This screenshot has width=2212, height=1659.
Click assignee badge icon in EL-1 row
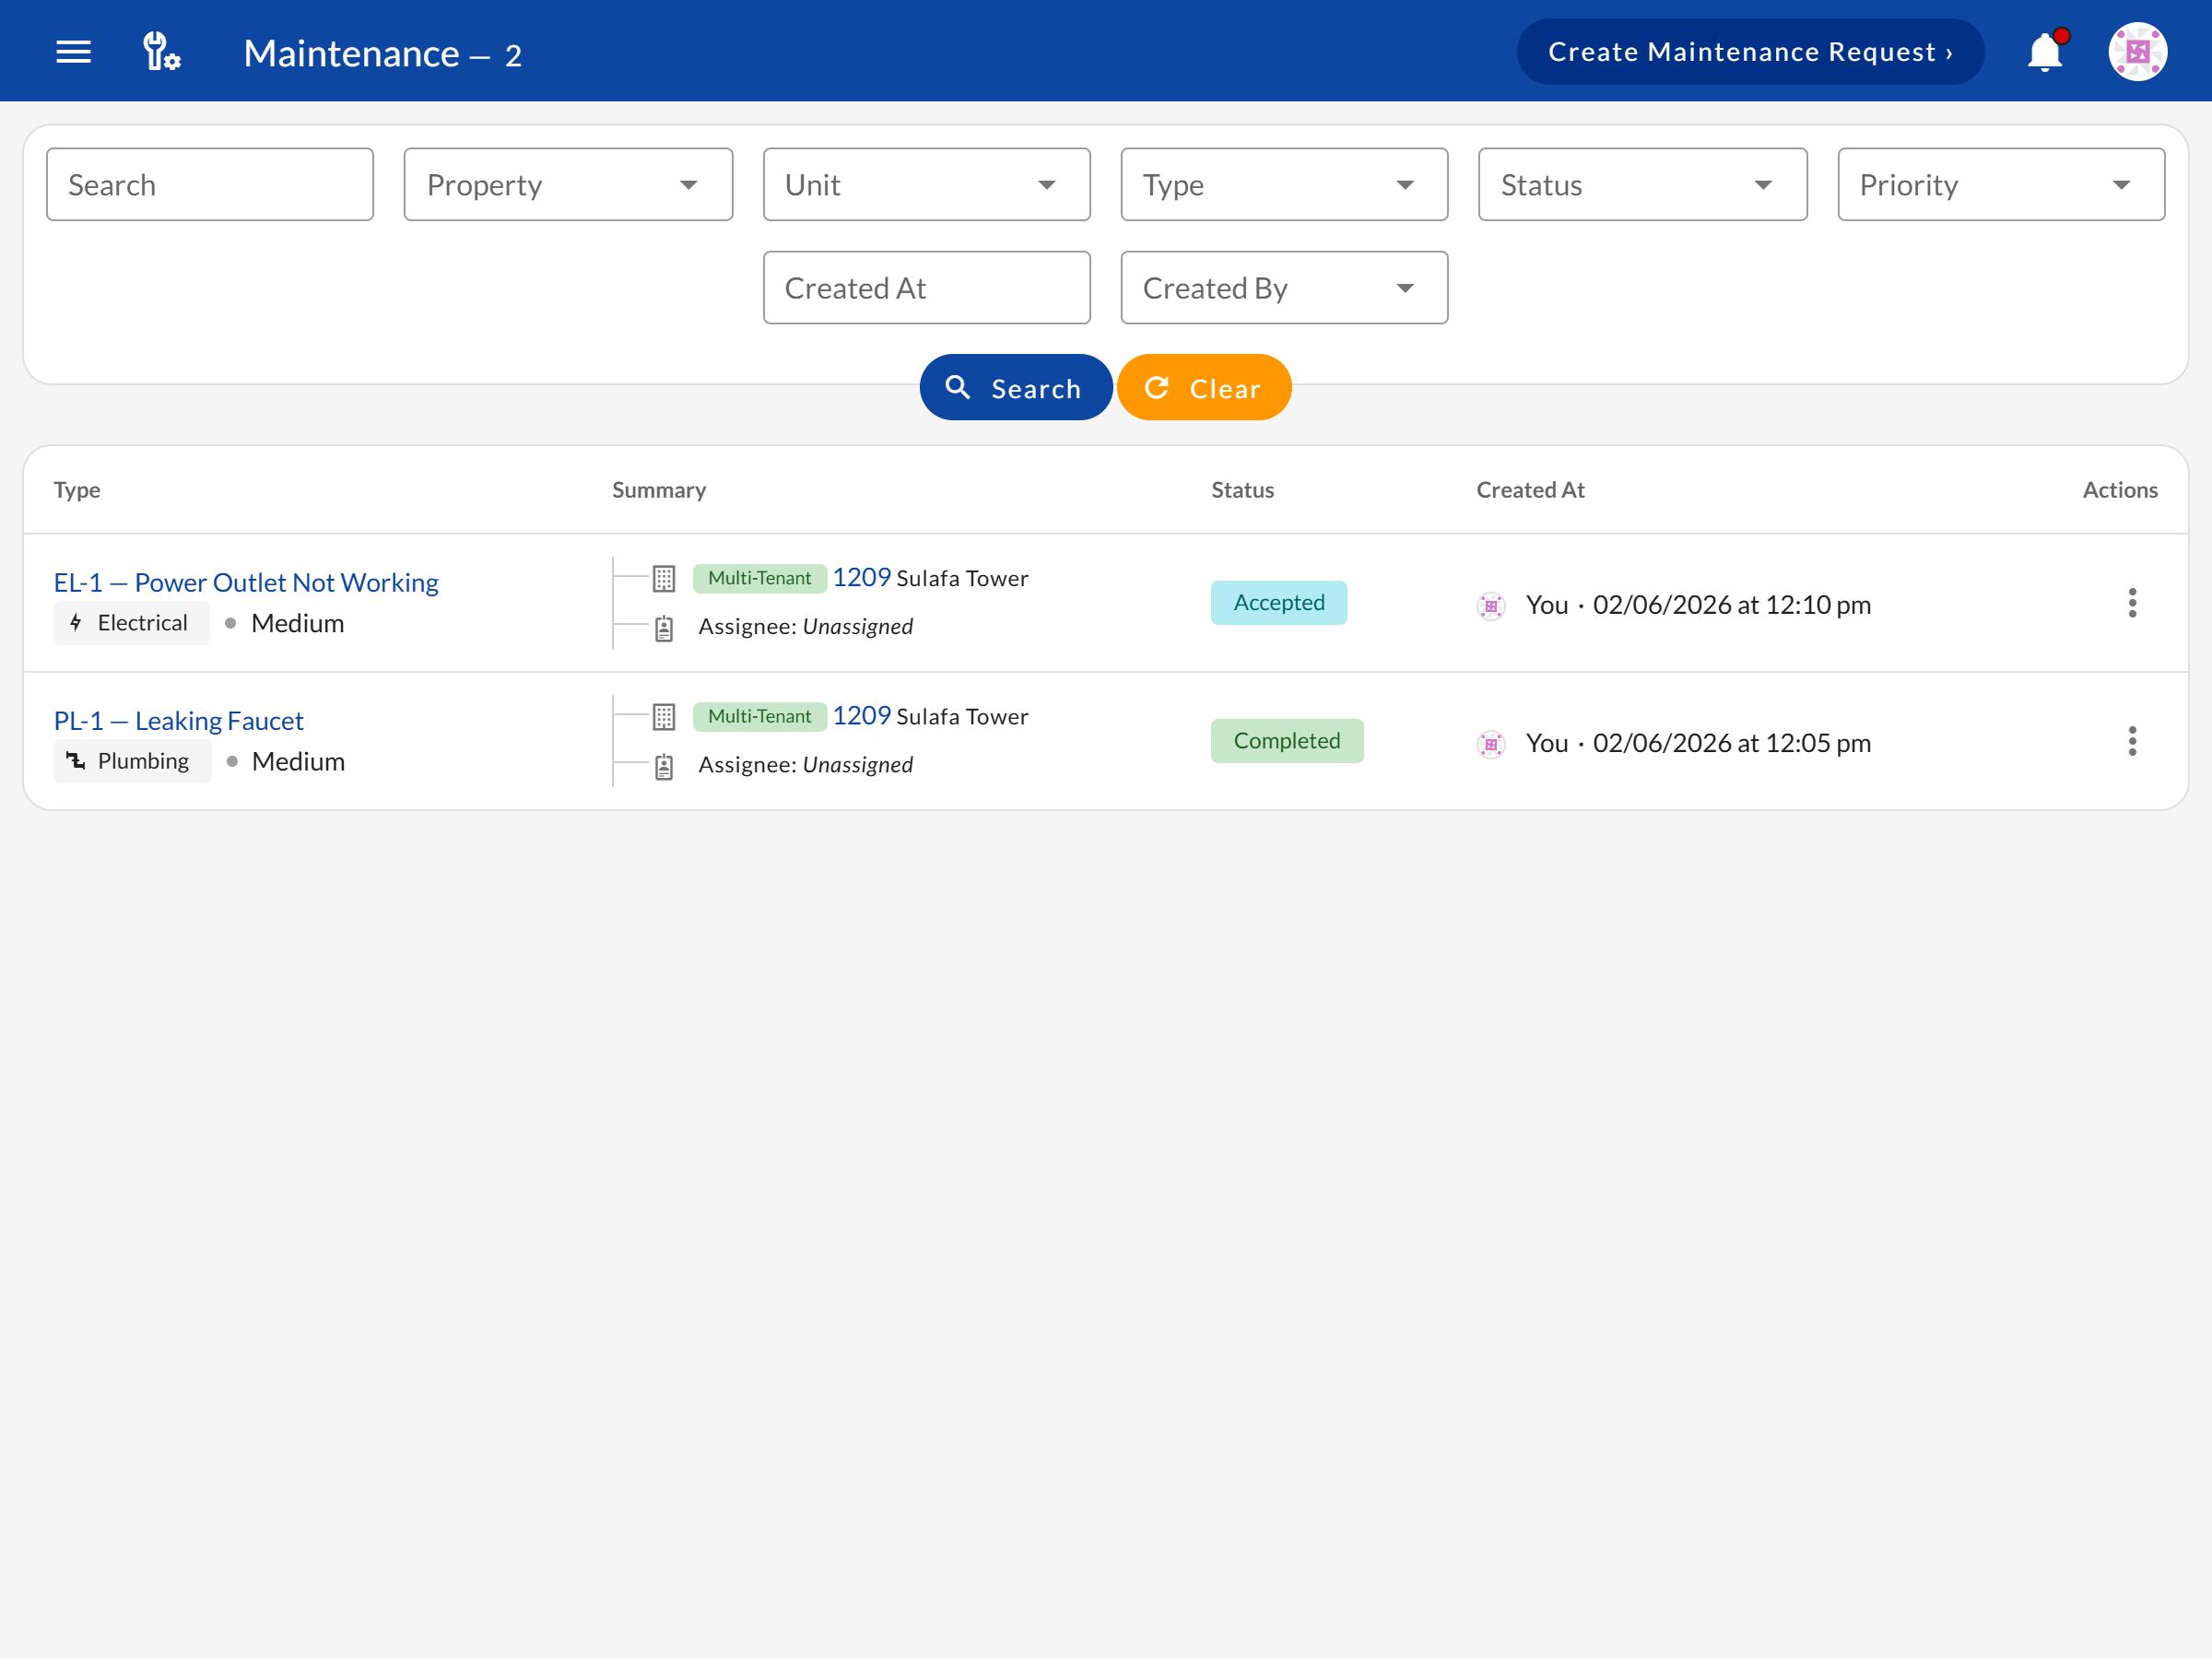(x=664, y=628)
